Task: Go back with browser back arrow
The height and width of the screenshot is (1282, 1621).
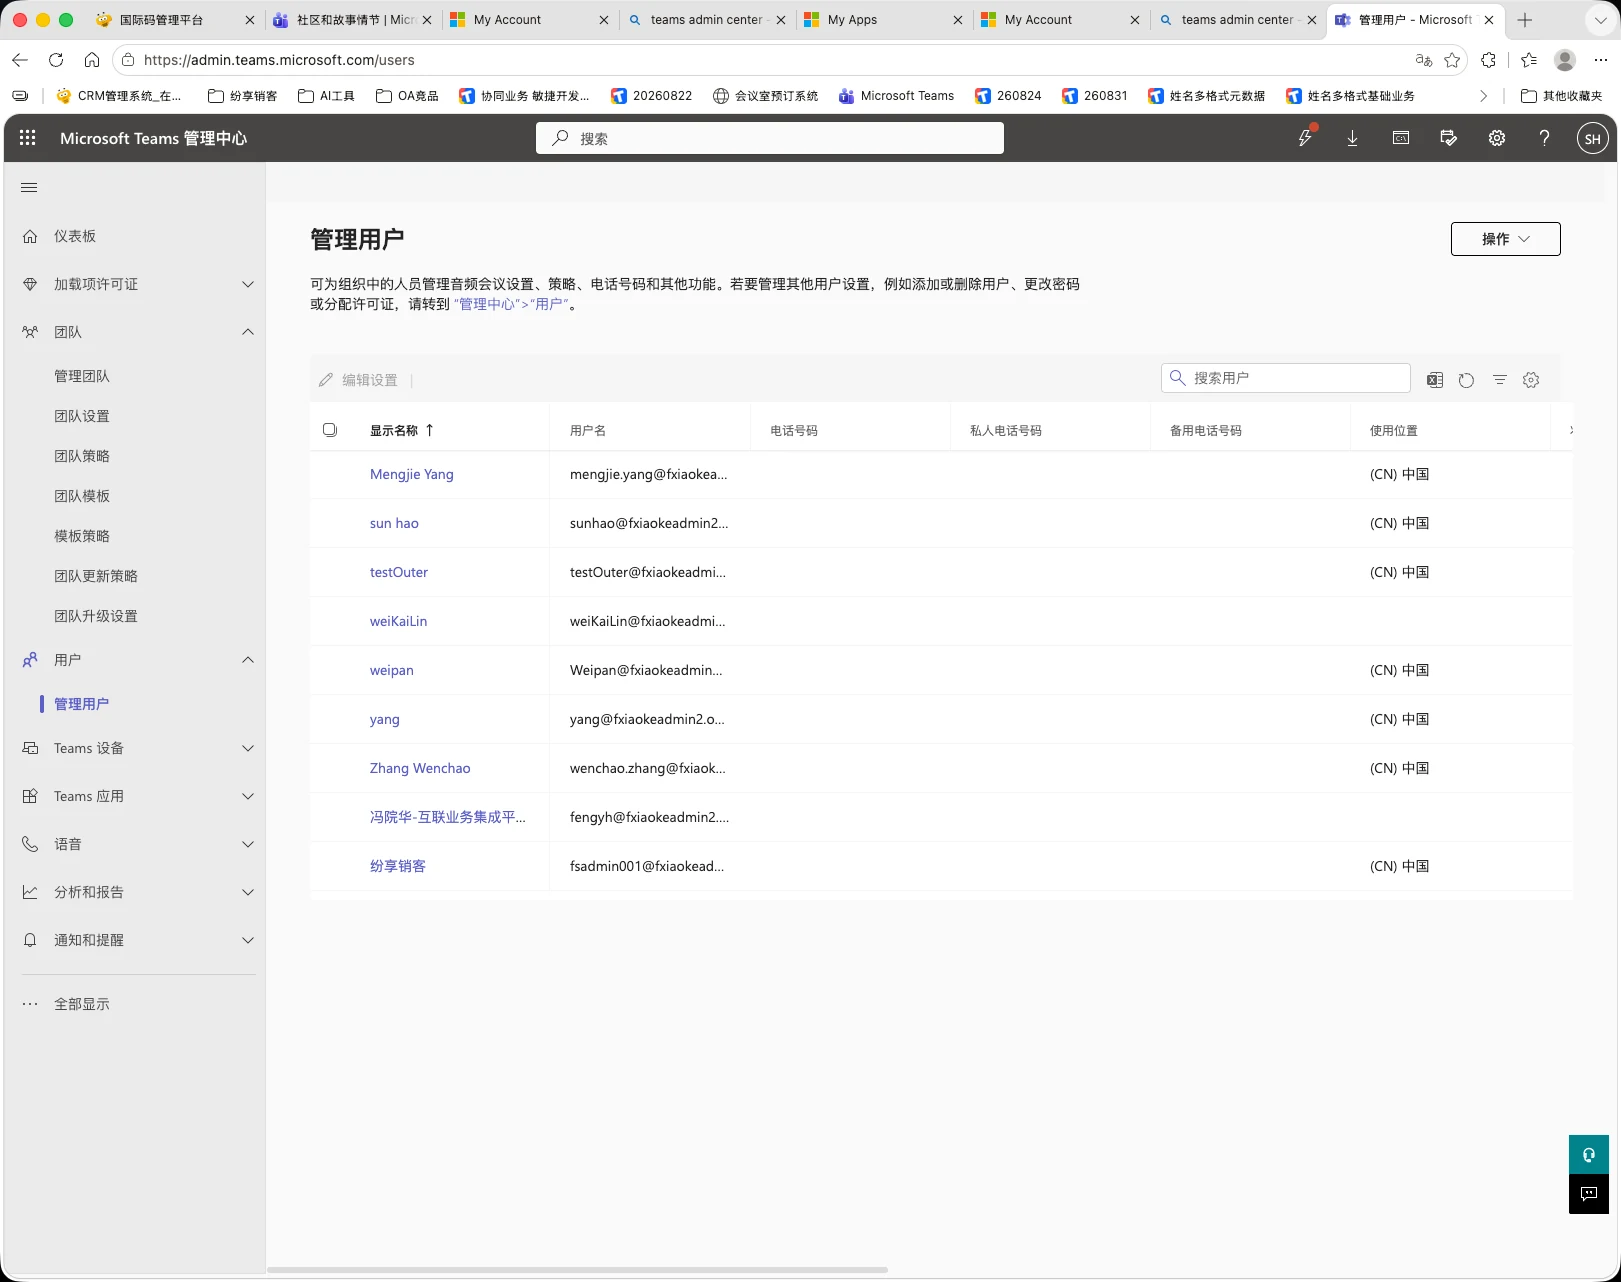Action: pyautogui.click(x=20, y=60)
